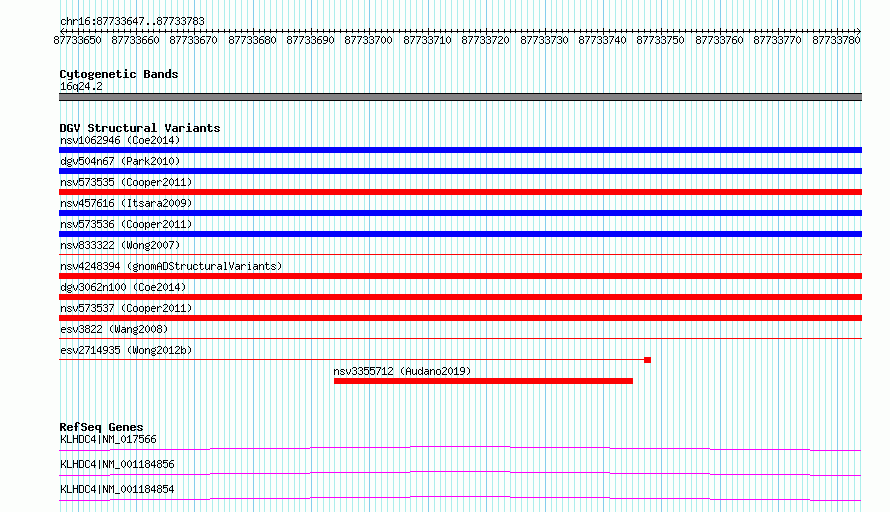Open KLHDC4|NM_001184856 transcript label
This screenshot has height=512, width=890.
[117, 464]
